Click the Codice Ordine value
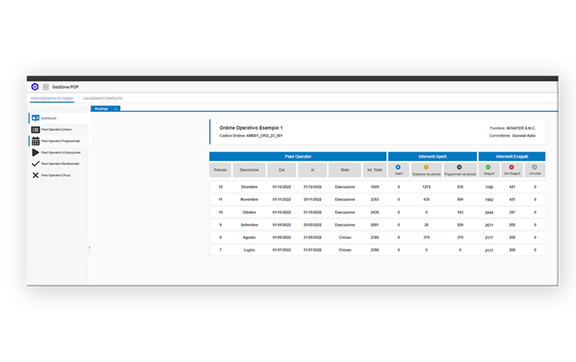 264,136
